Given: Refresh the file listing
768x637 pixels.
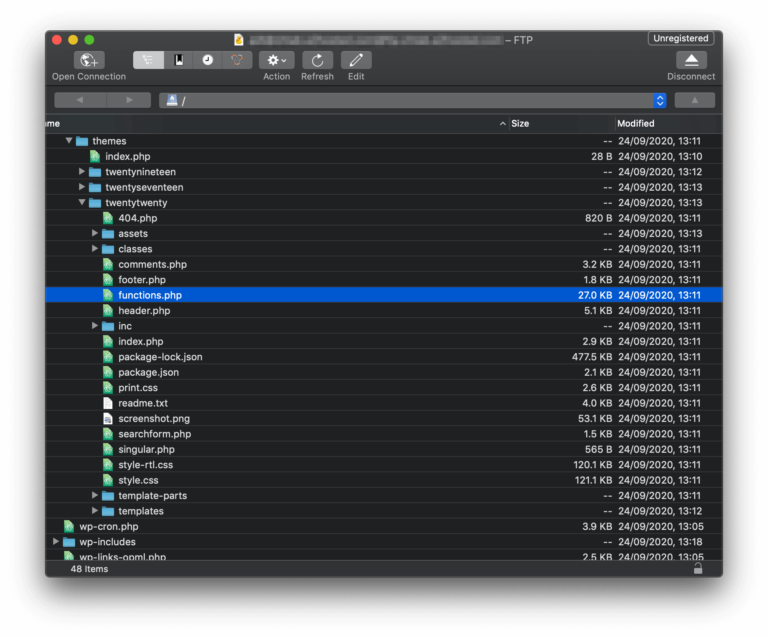Looking at the screenshot, I should click(x=317, y=60).
